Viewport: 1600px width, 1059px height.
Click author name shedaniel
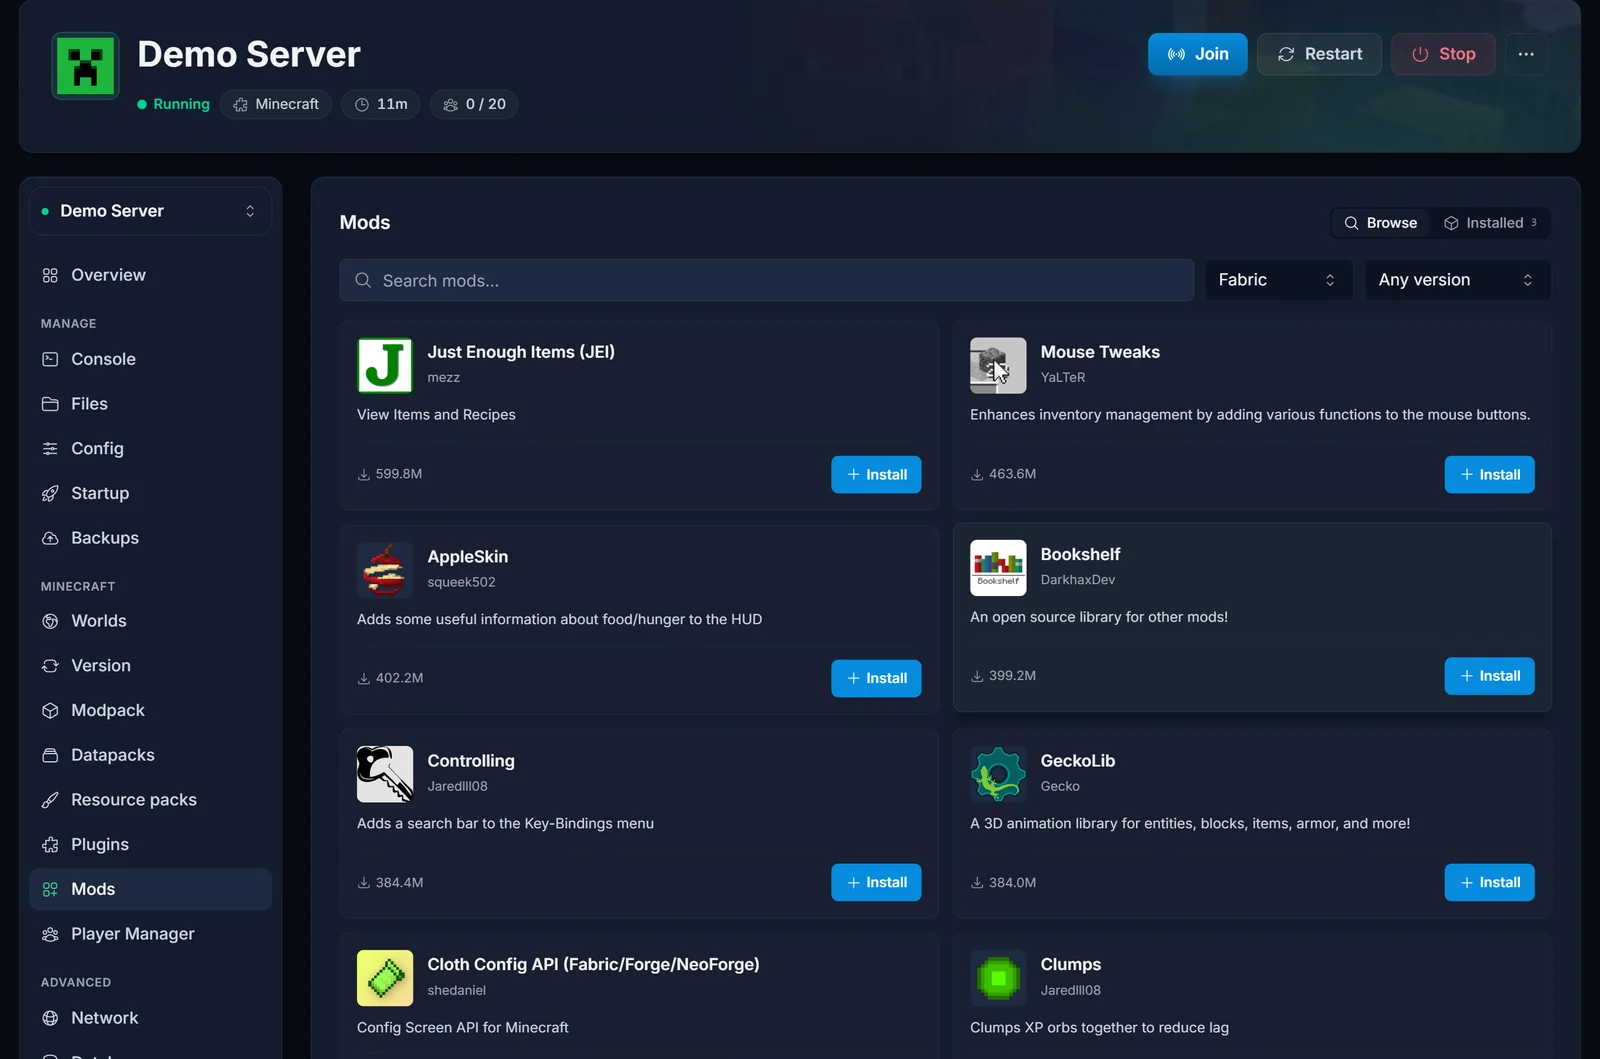pos(456,990)
